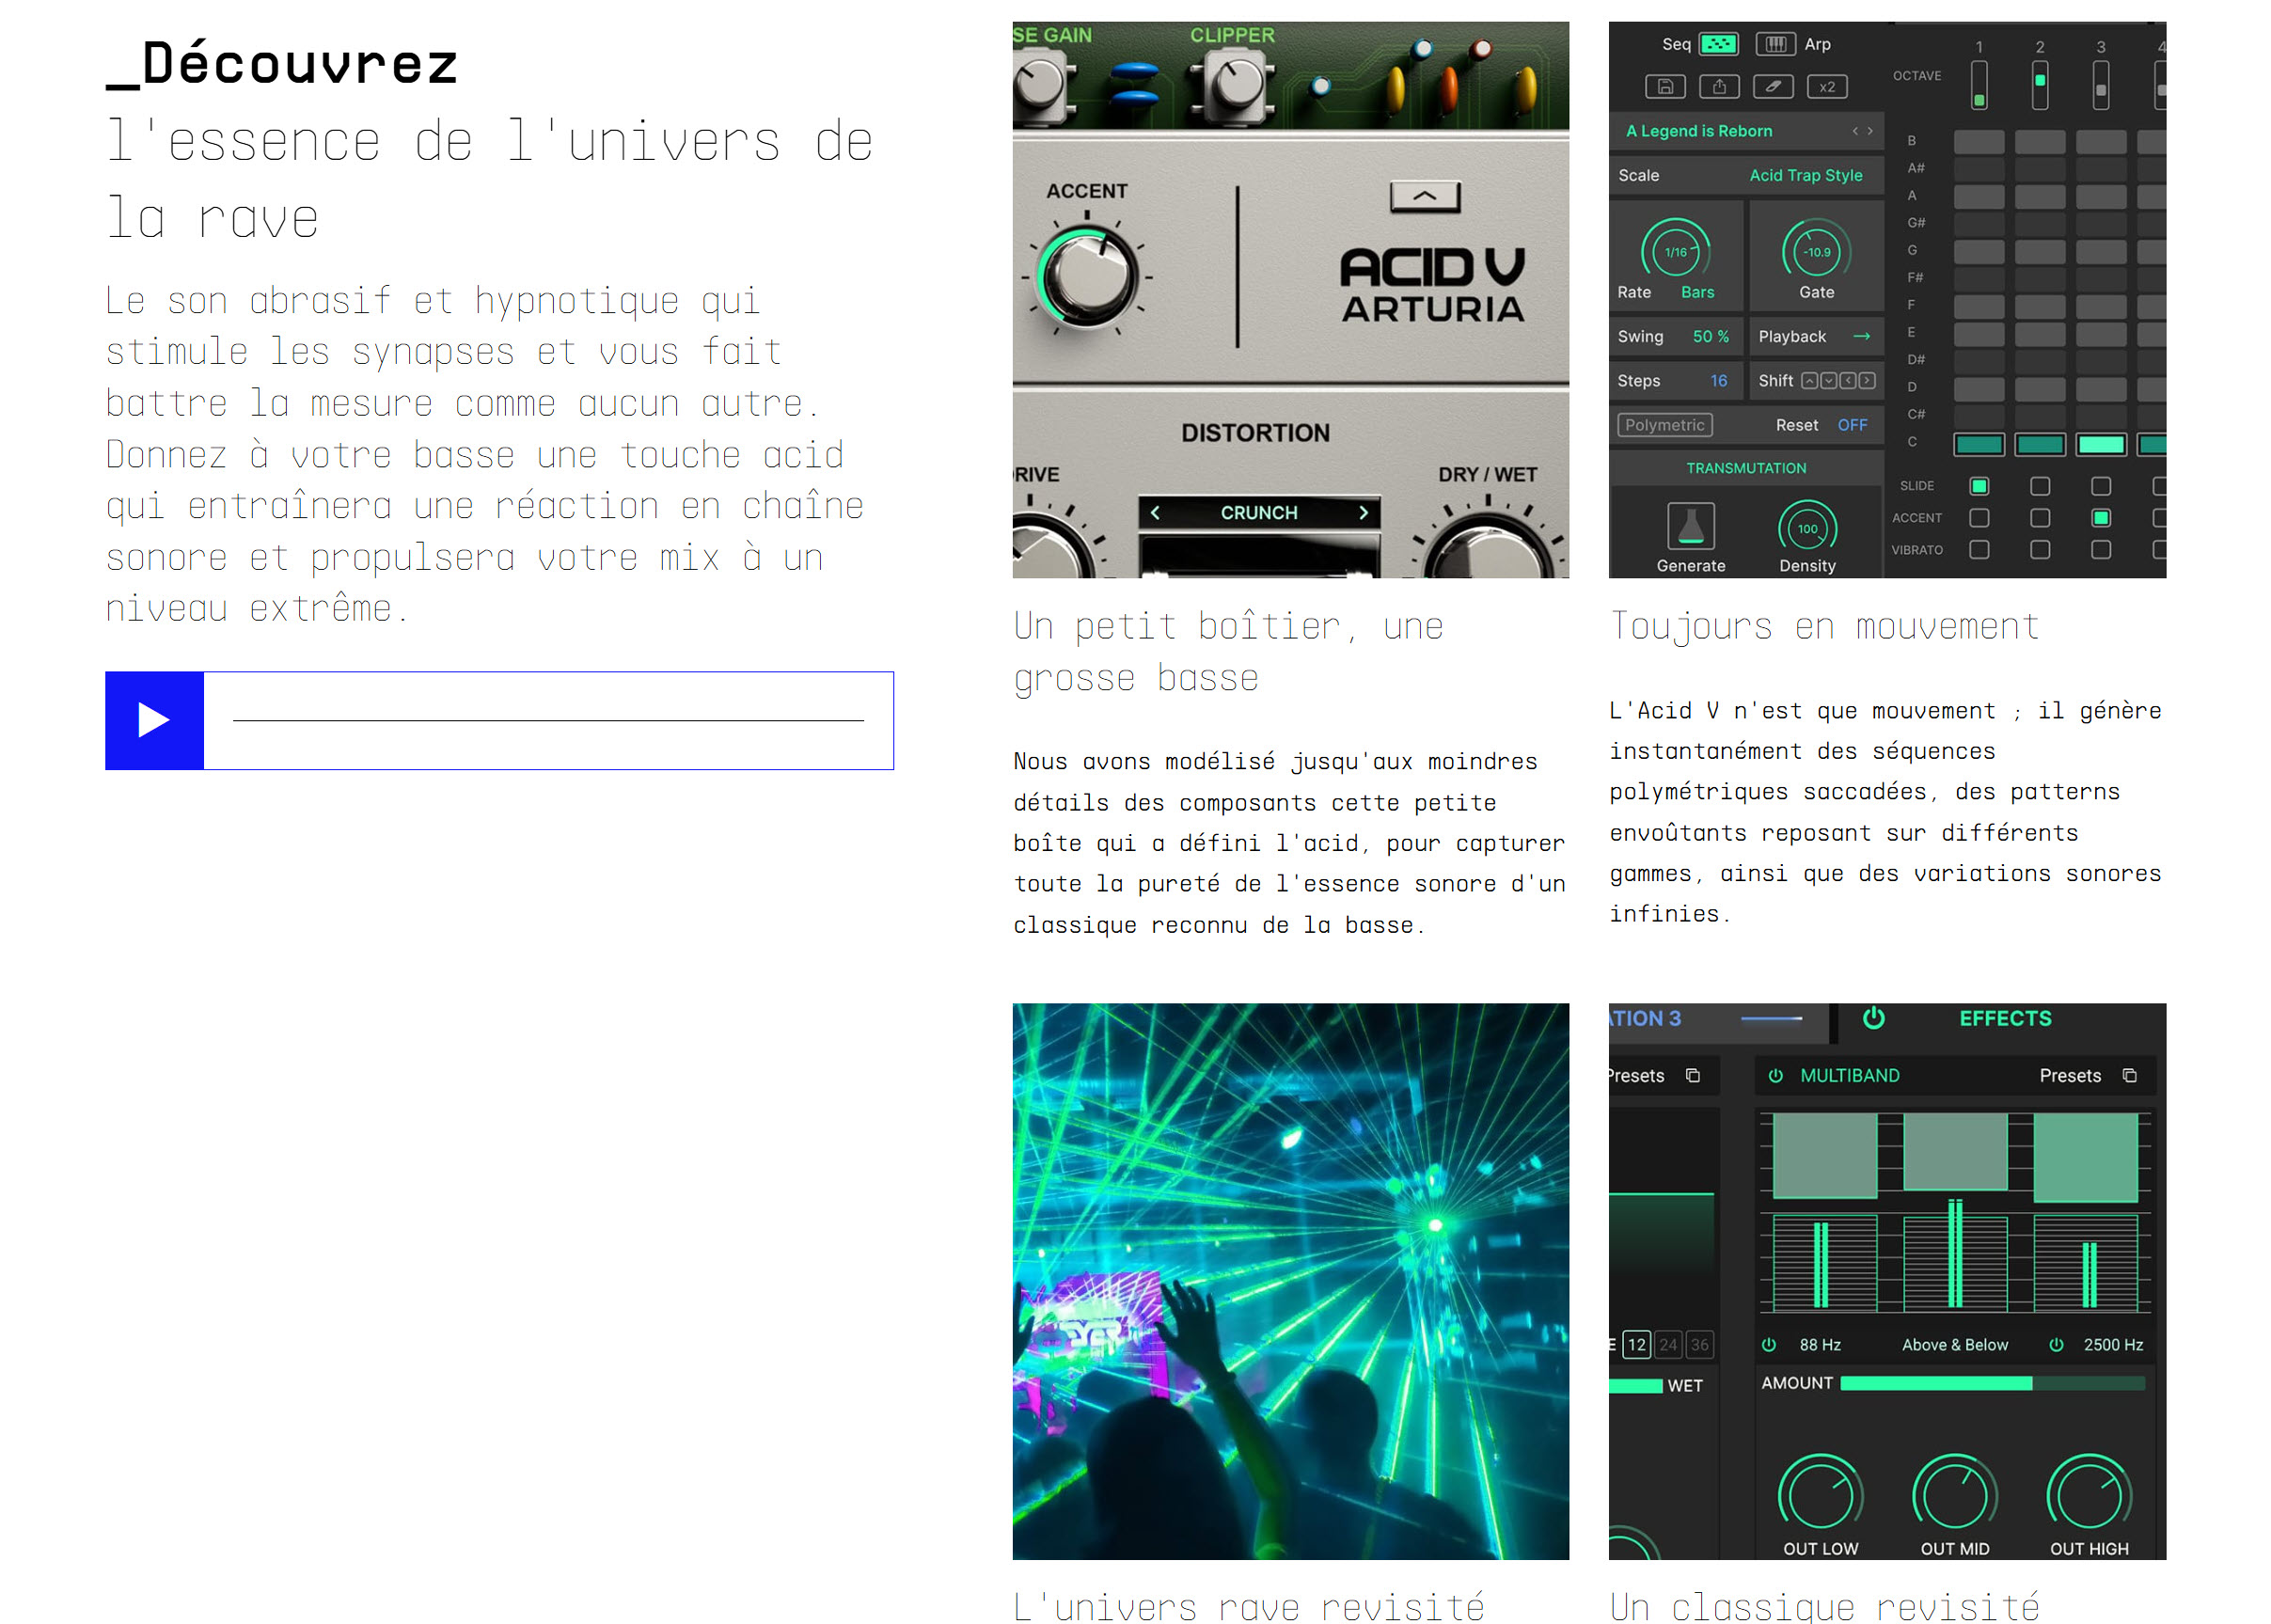Open the CRUNCH distortion type selector

pyautogui.click(x=1259, y=513)
